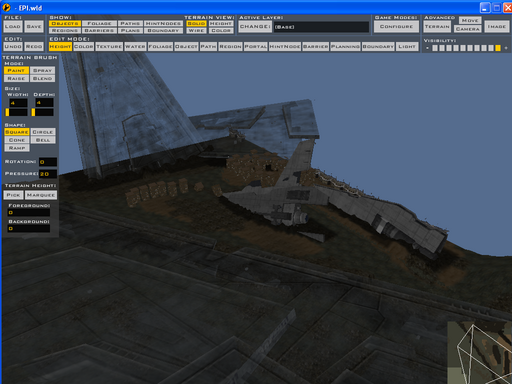Screen dimensions: 512x384
Task: Select Raise brush mode
Action: click(16, 79)
